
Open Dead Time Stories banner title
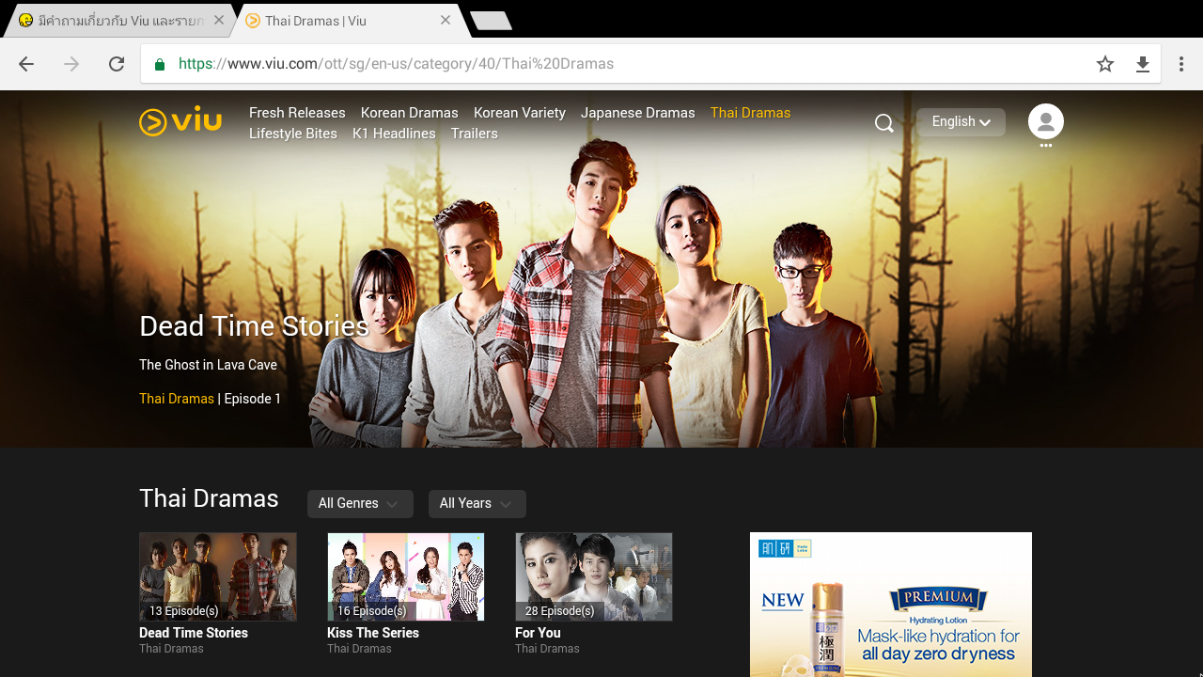(254, 326)
